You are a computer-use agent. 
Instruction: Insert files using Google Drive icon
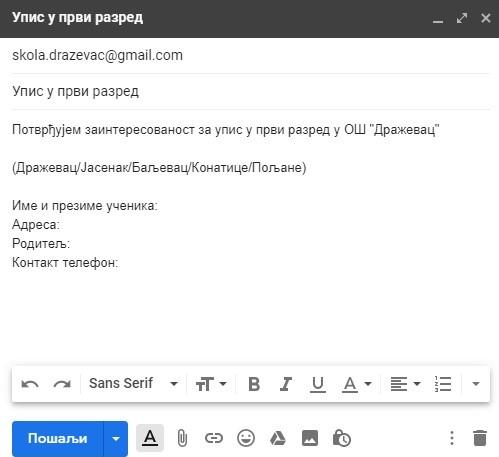pos(278,438)
